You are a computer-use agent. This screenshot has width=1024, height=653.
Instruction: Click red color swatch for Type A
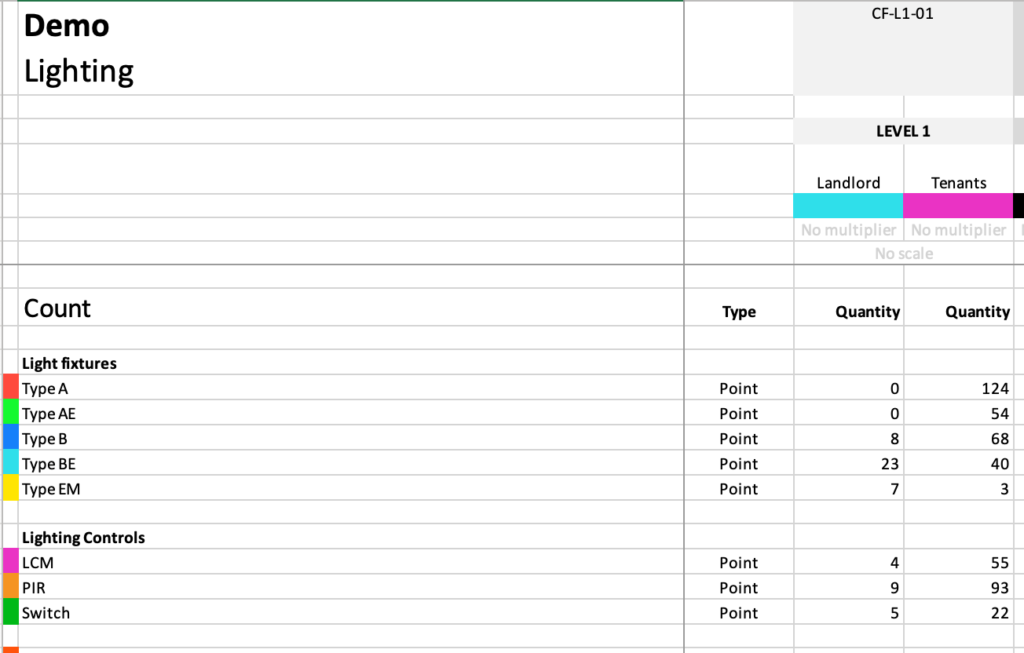point(11,387)
